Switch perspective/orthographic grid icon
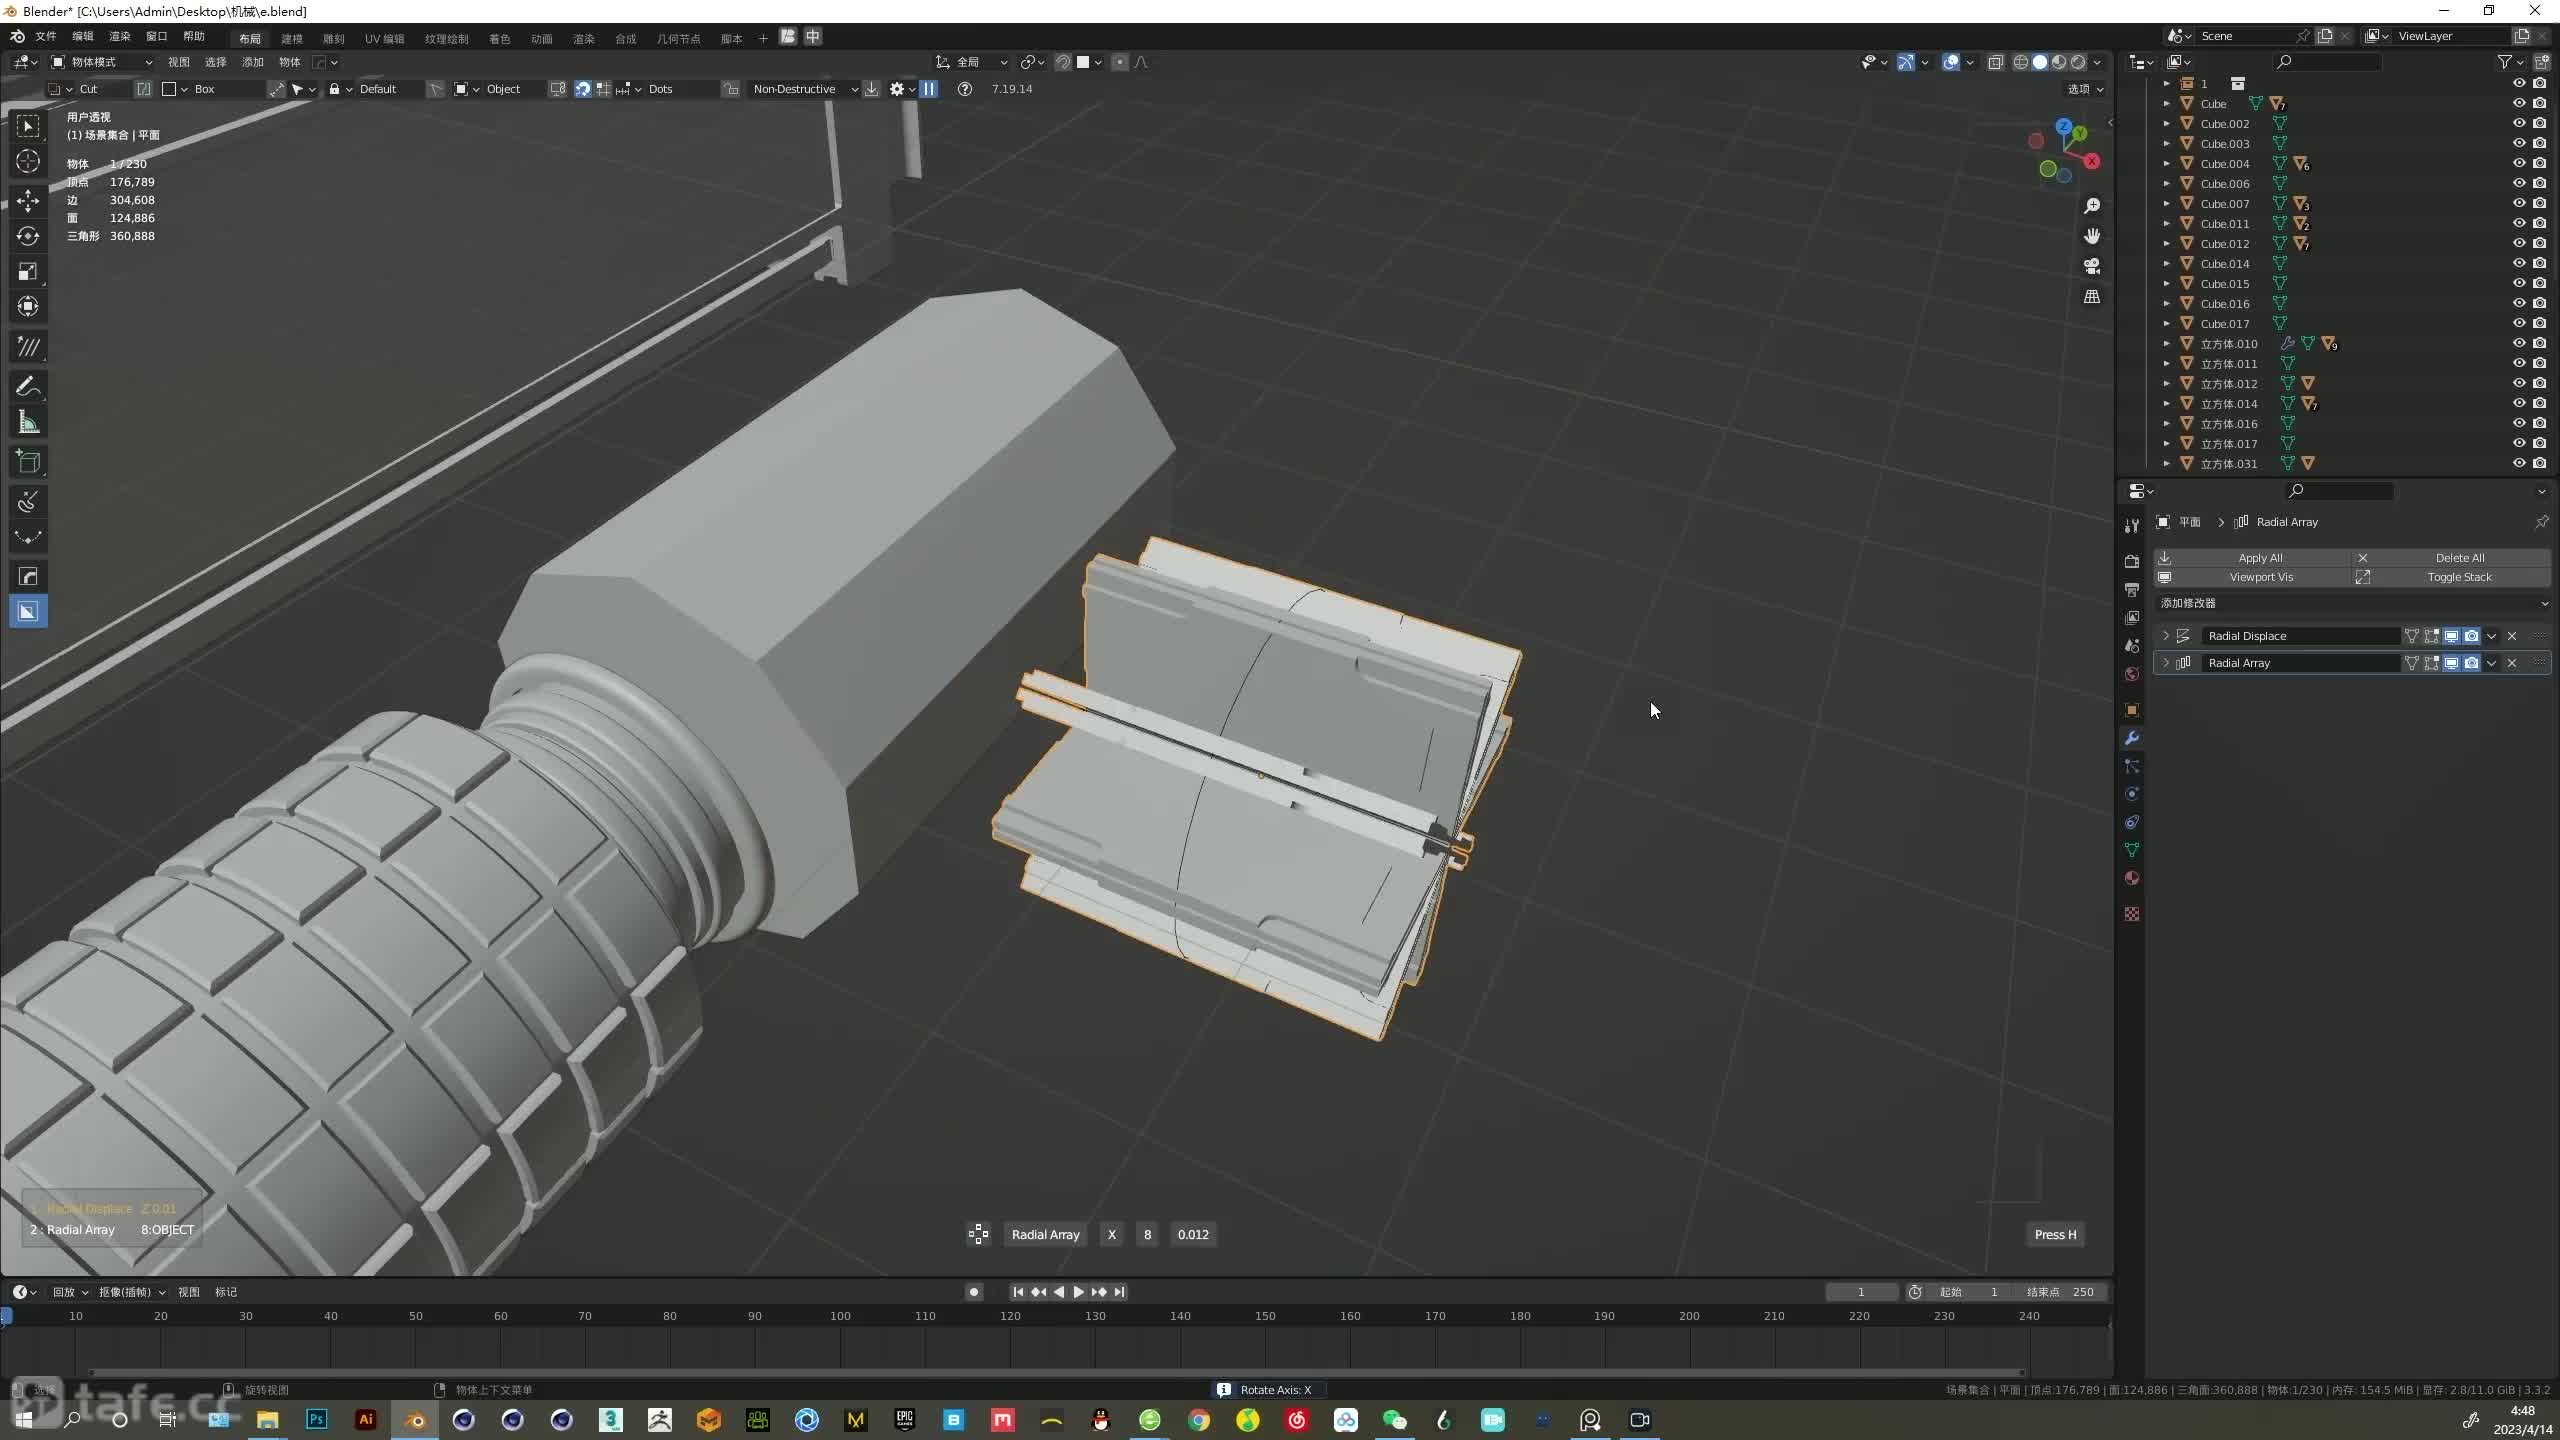 (2091, 297)
